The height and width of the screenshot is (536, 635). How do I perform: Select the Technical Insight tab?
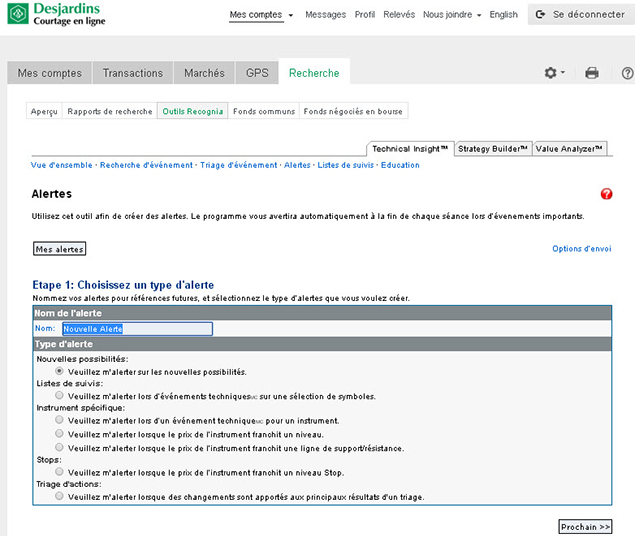point(410,149)
